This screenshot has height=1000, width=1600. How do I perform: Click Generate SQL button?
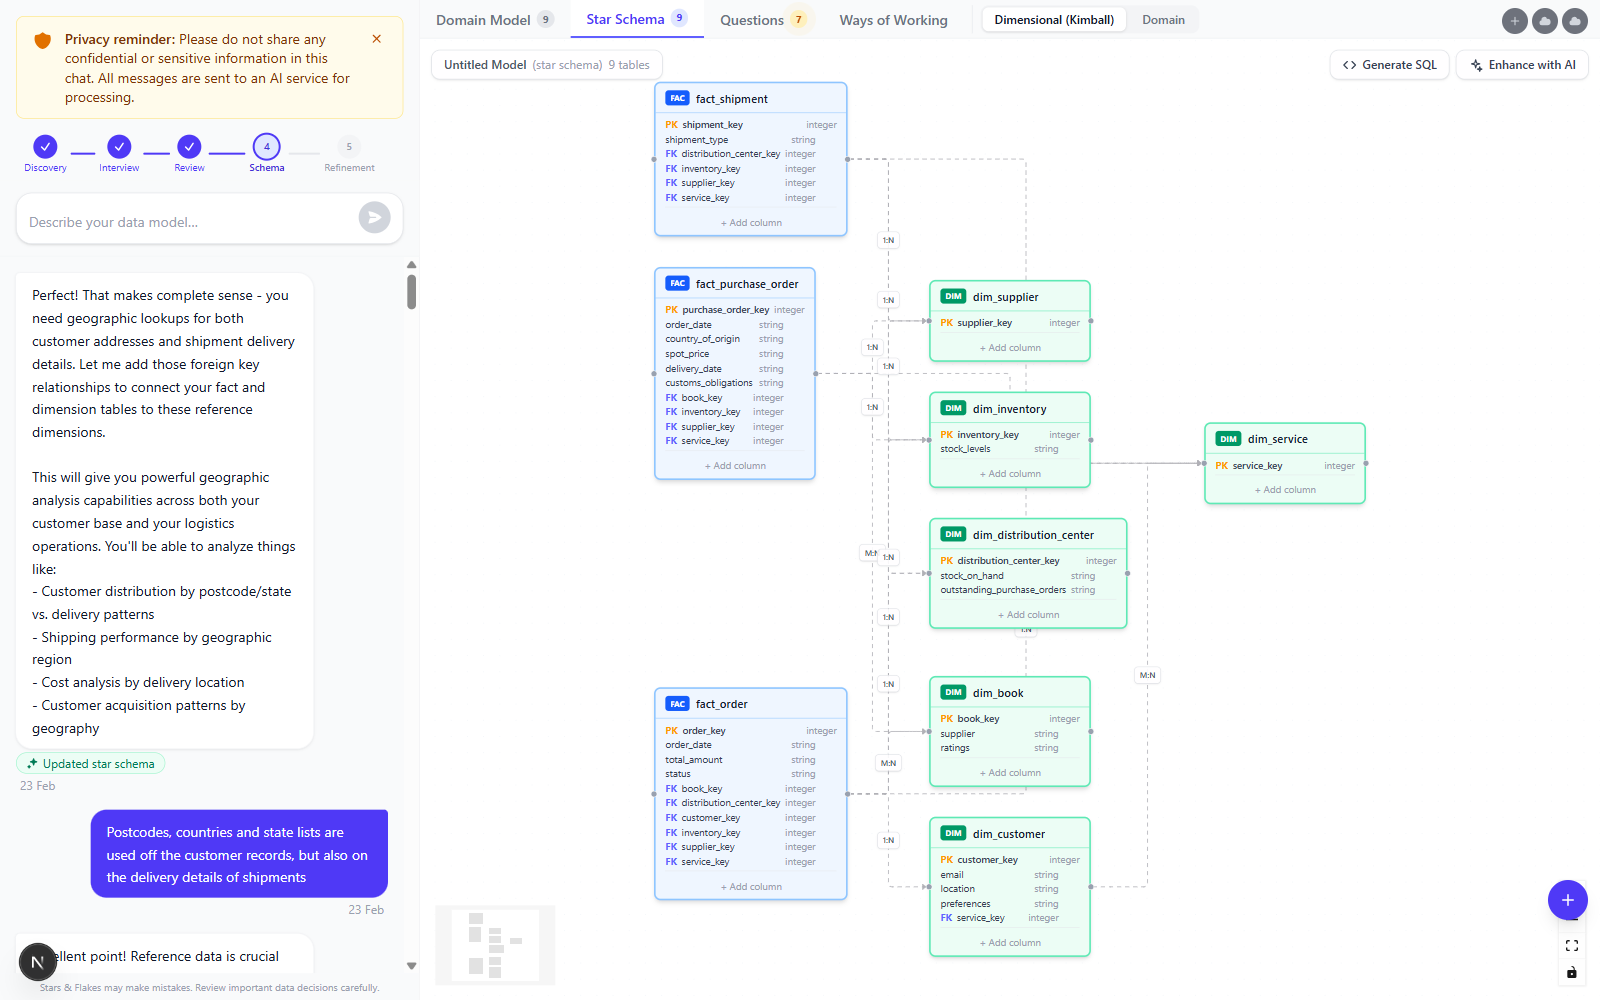tap(1389, 65)
